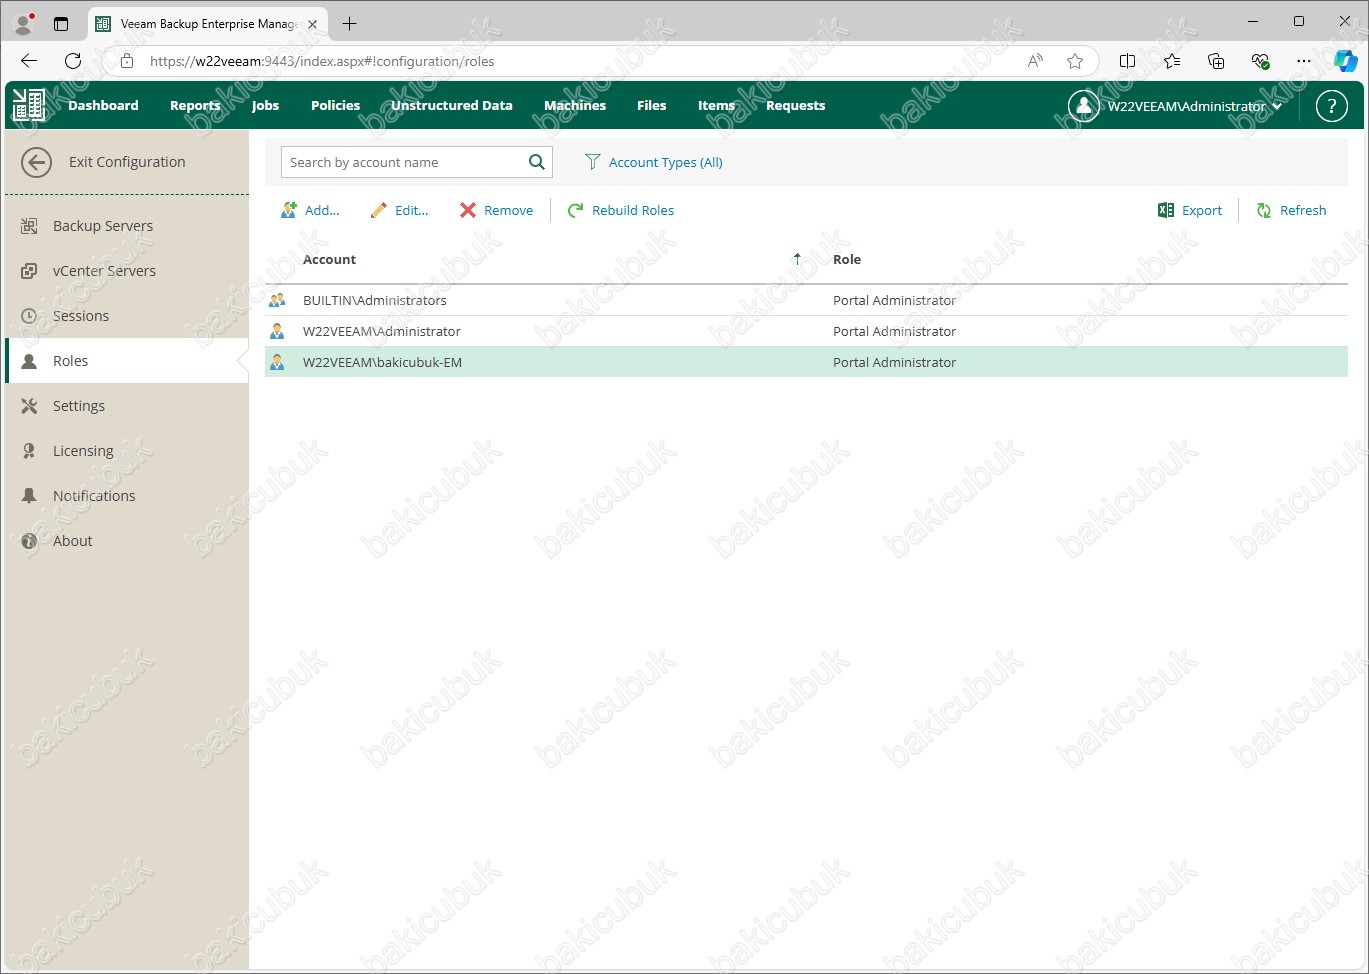The width and height of the screenshot is (1369, 974).
Task: Click the bakicubuk-EM user row icon
Action: coord(277,362)
